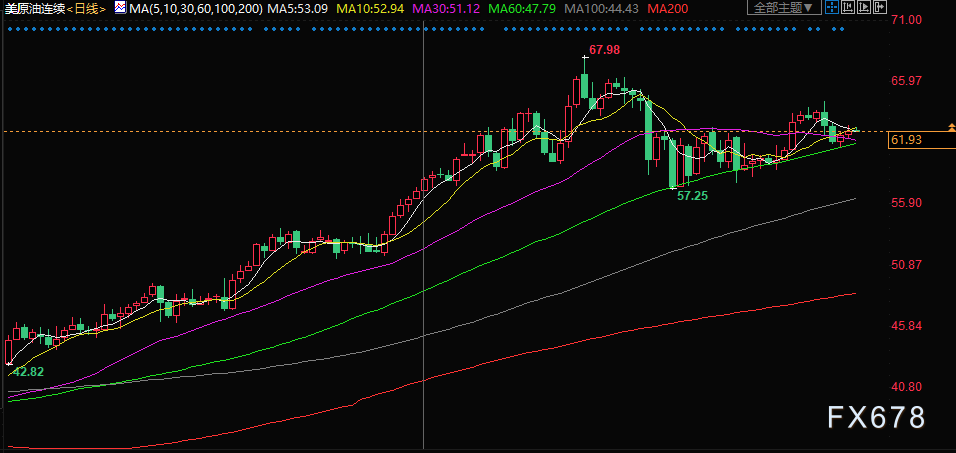
Task: Click the compress chart range icon
Action: pos(848,7)
